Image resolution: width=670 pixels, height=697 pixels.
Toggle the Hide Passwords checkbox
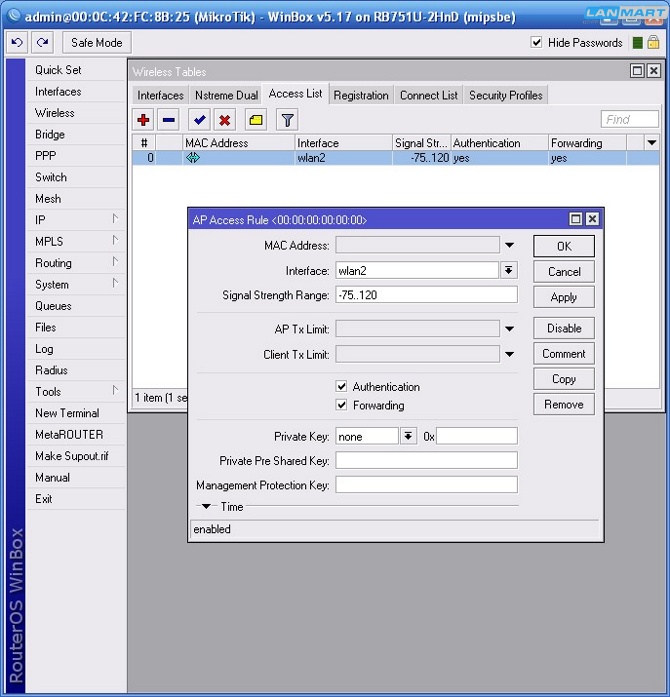[x=537, y=43]
